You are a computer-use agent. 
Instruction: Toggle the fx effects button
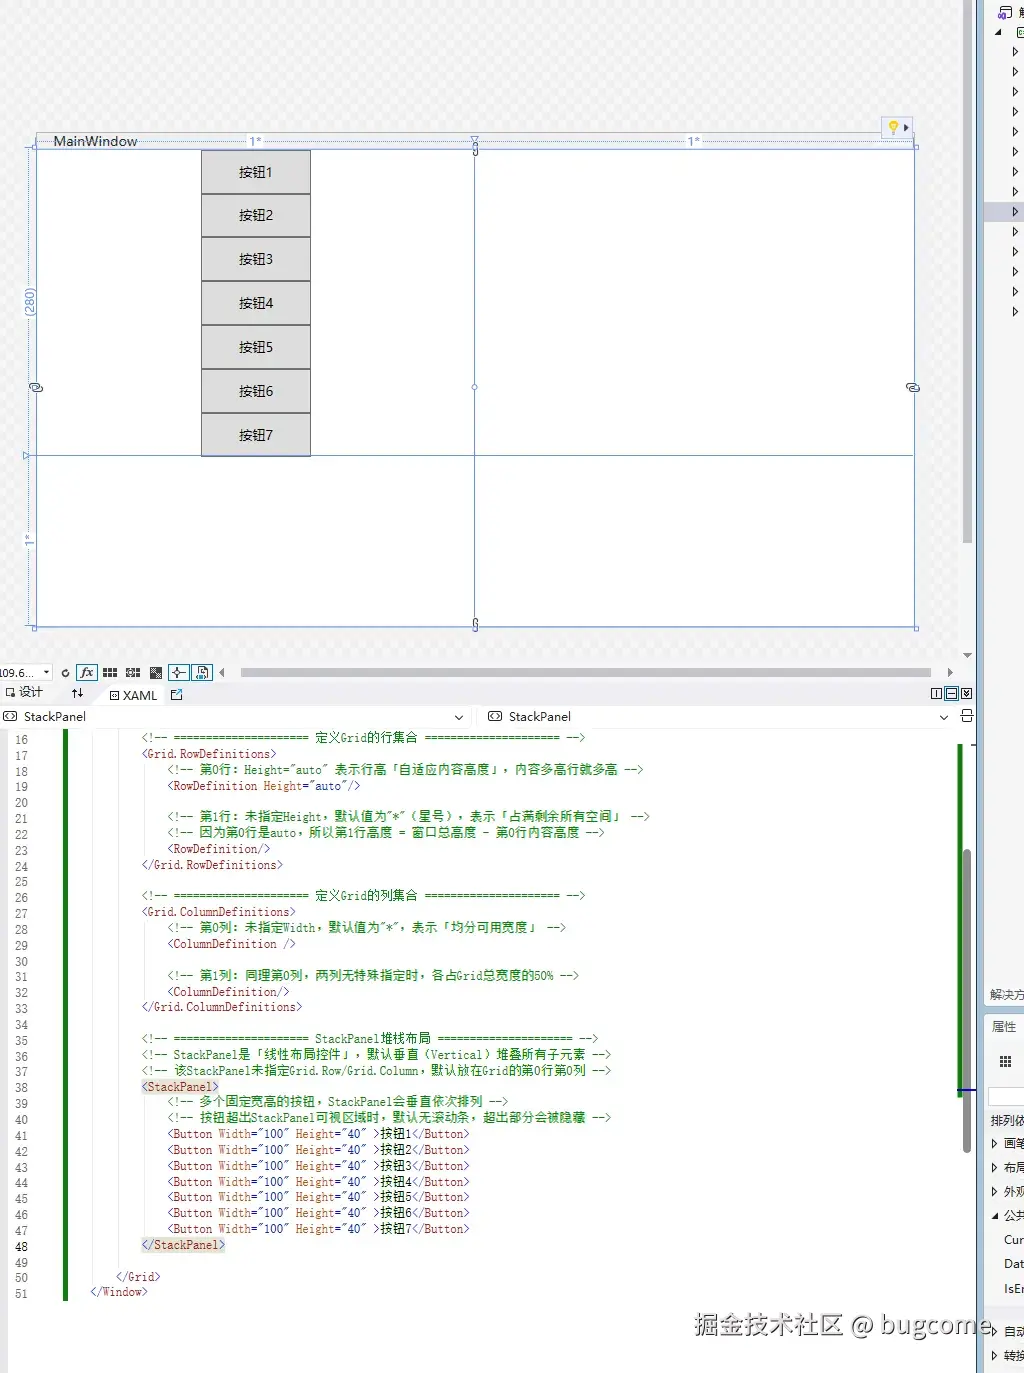click(87, 673)
